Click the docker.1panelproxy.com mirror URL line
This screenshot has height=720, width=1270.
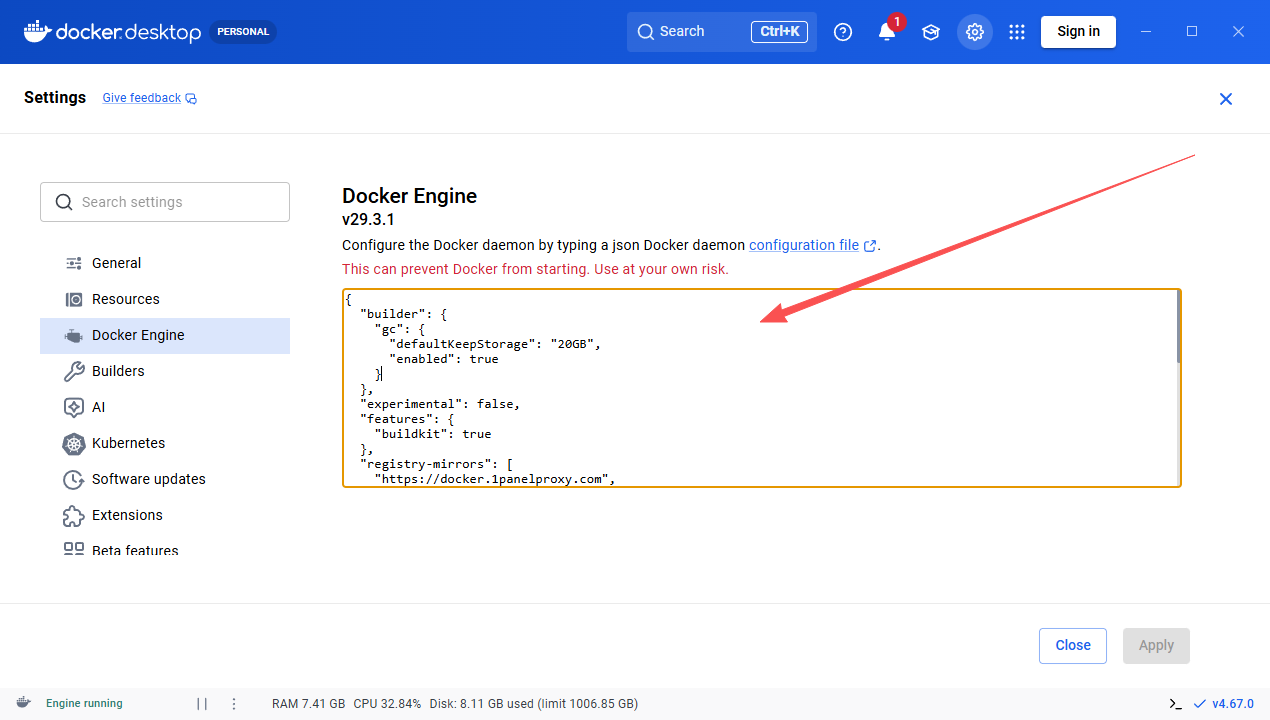pyautogui.click(x=494, y=479)
